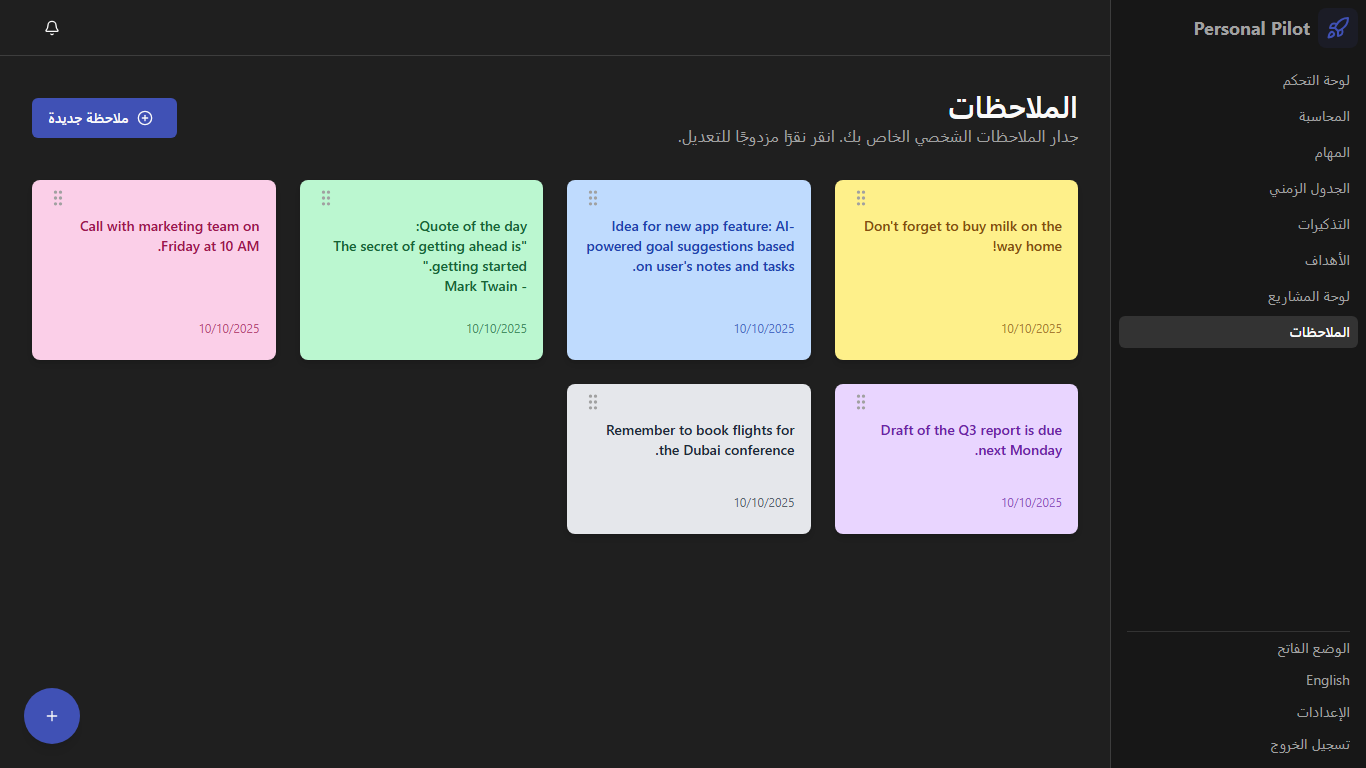This screenshot has height=768, width=1366.
Task: Click the notification bell icon
Action: click(x=52, y=28)
